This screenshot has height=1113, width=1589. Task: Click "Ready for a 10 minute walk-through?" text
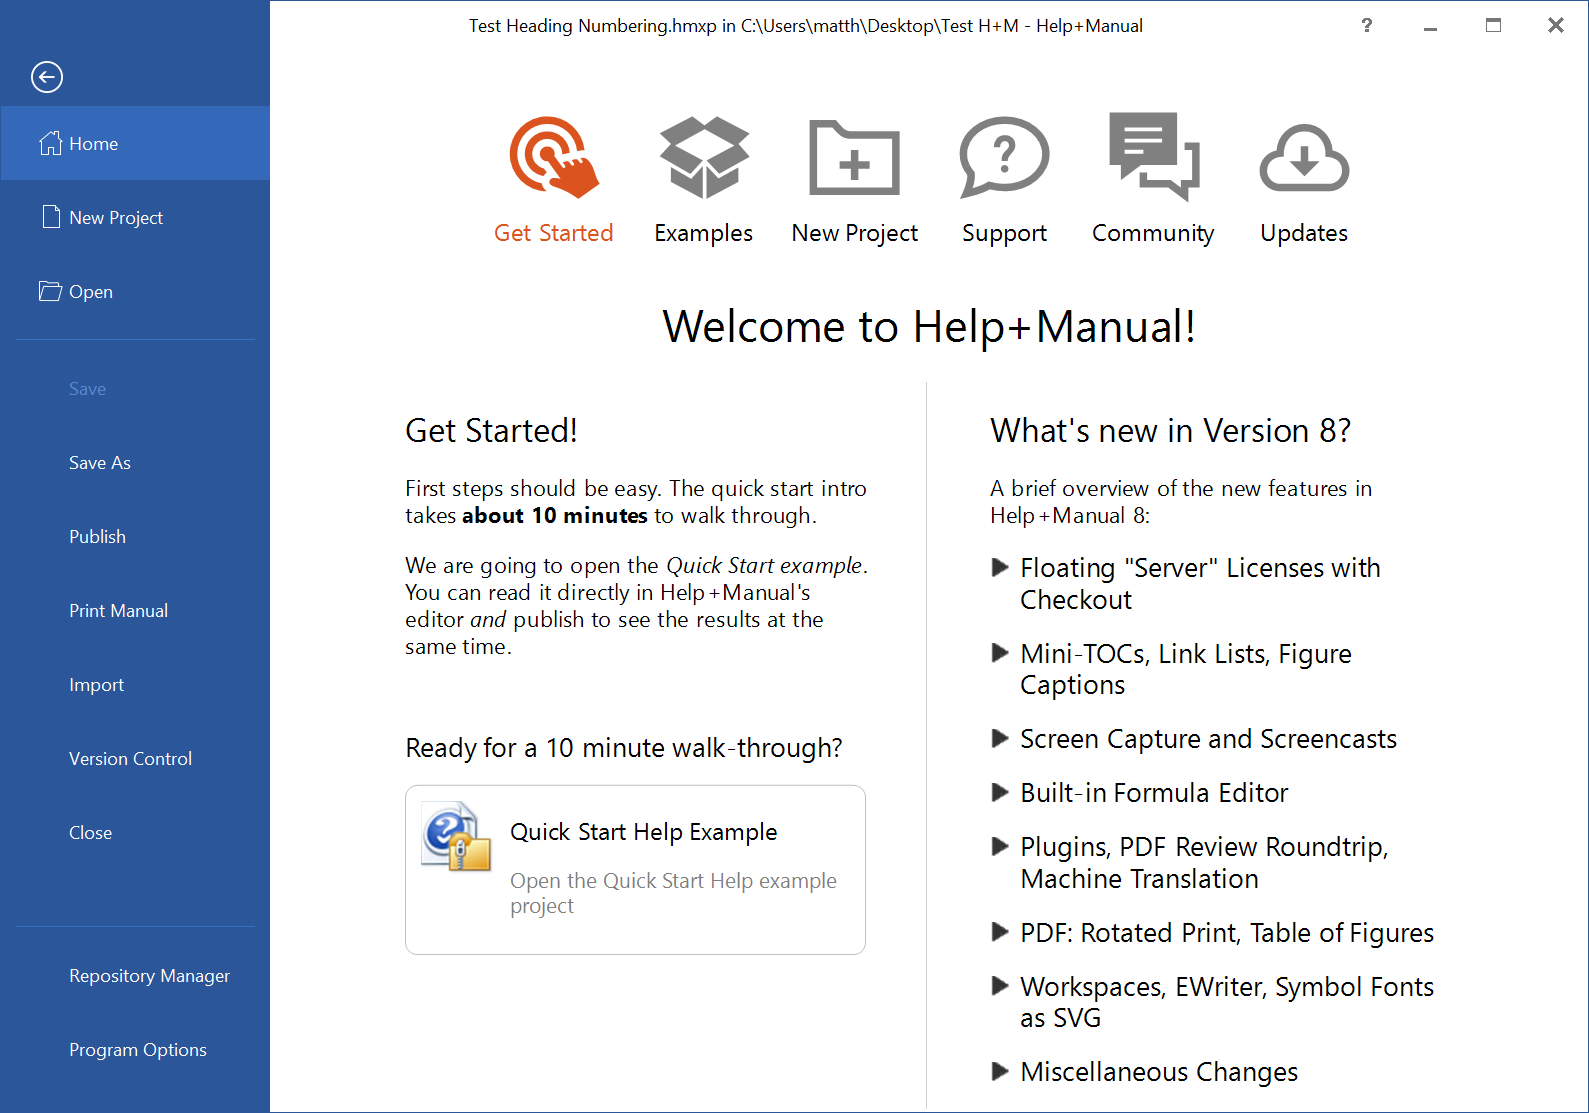(x=624, y=748)
